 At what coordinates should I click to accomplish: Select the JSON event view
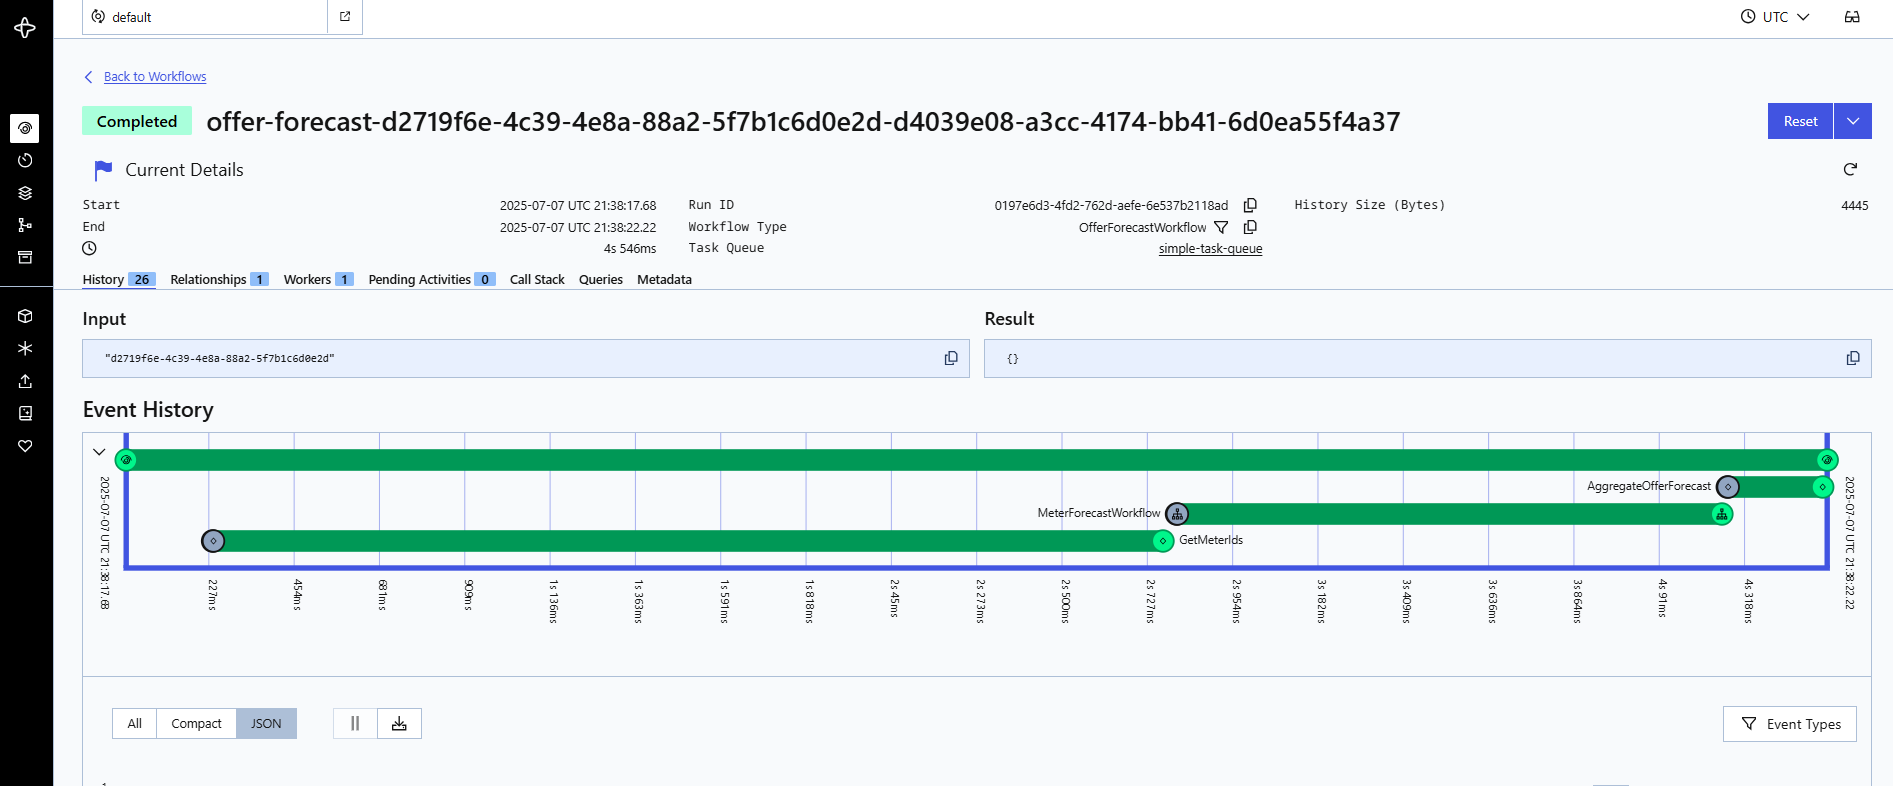[x=266, y=723]
